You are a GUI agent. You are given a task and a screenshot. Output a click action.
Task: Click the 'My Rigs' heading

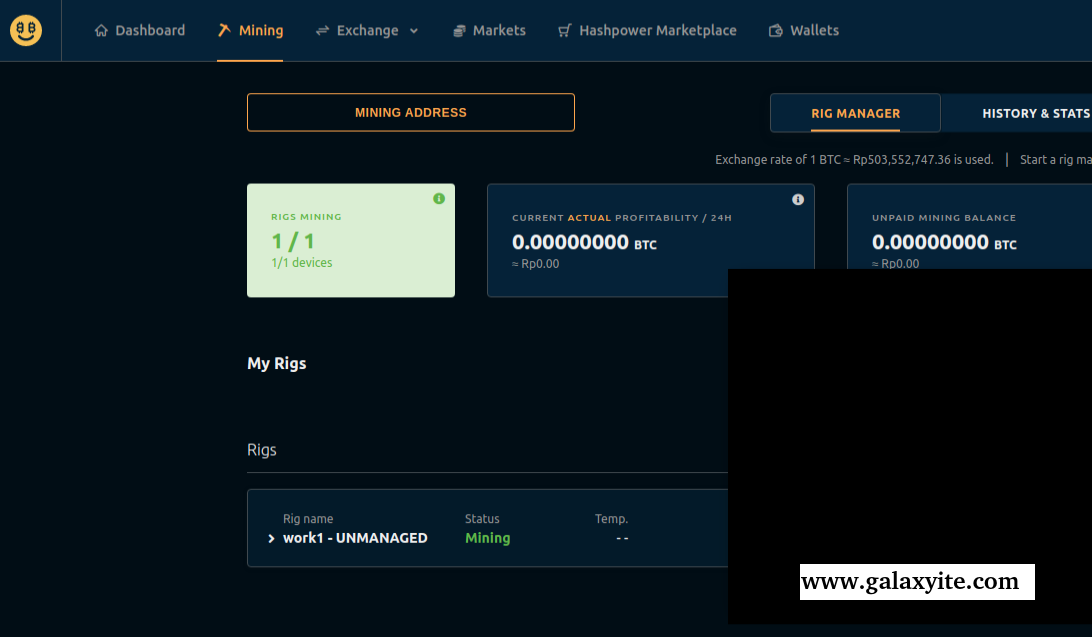(x=276, y=363)
